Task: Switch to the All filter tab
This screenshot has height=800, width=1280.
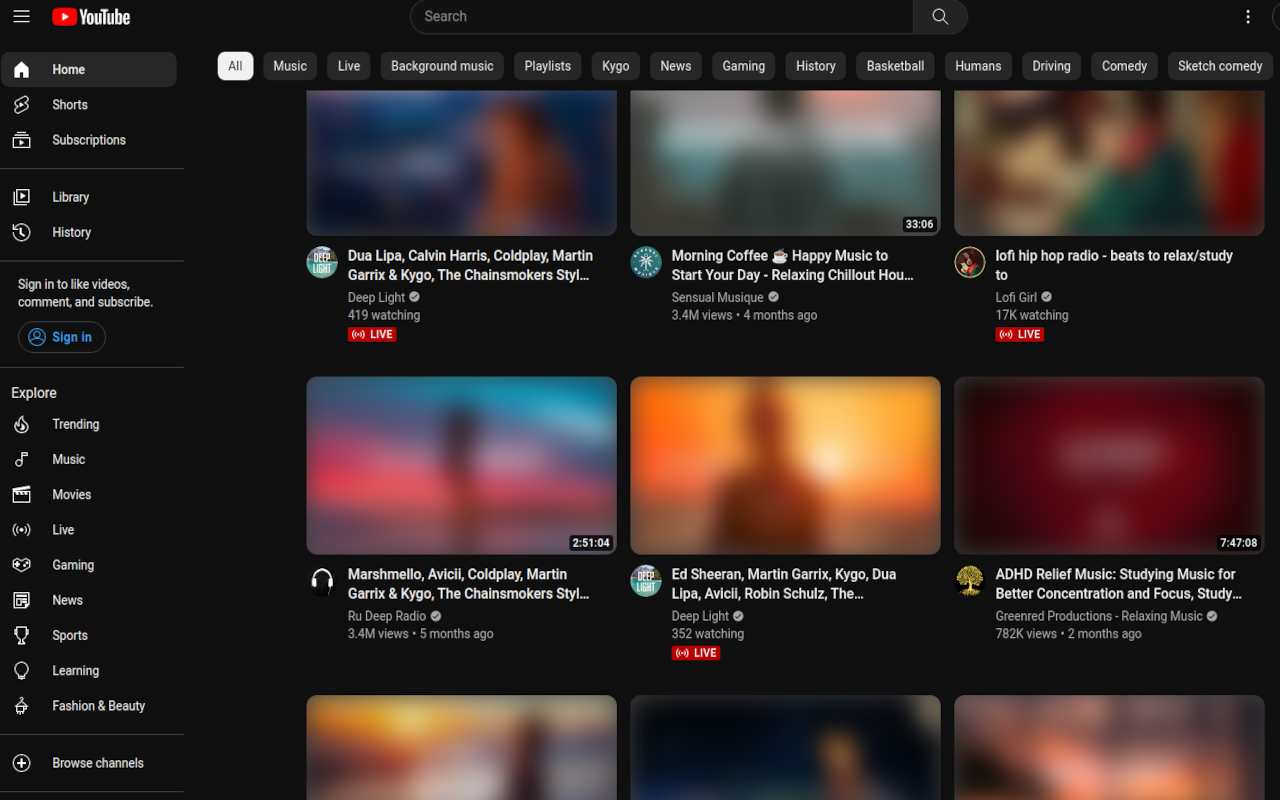Action: pos(234,65)
